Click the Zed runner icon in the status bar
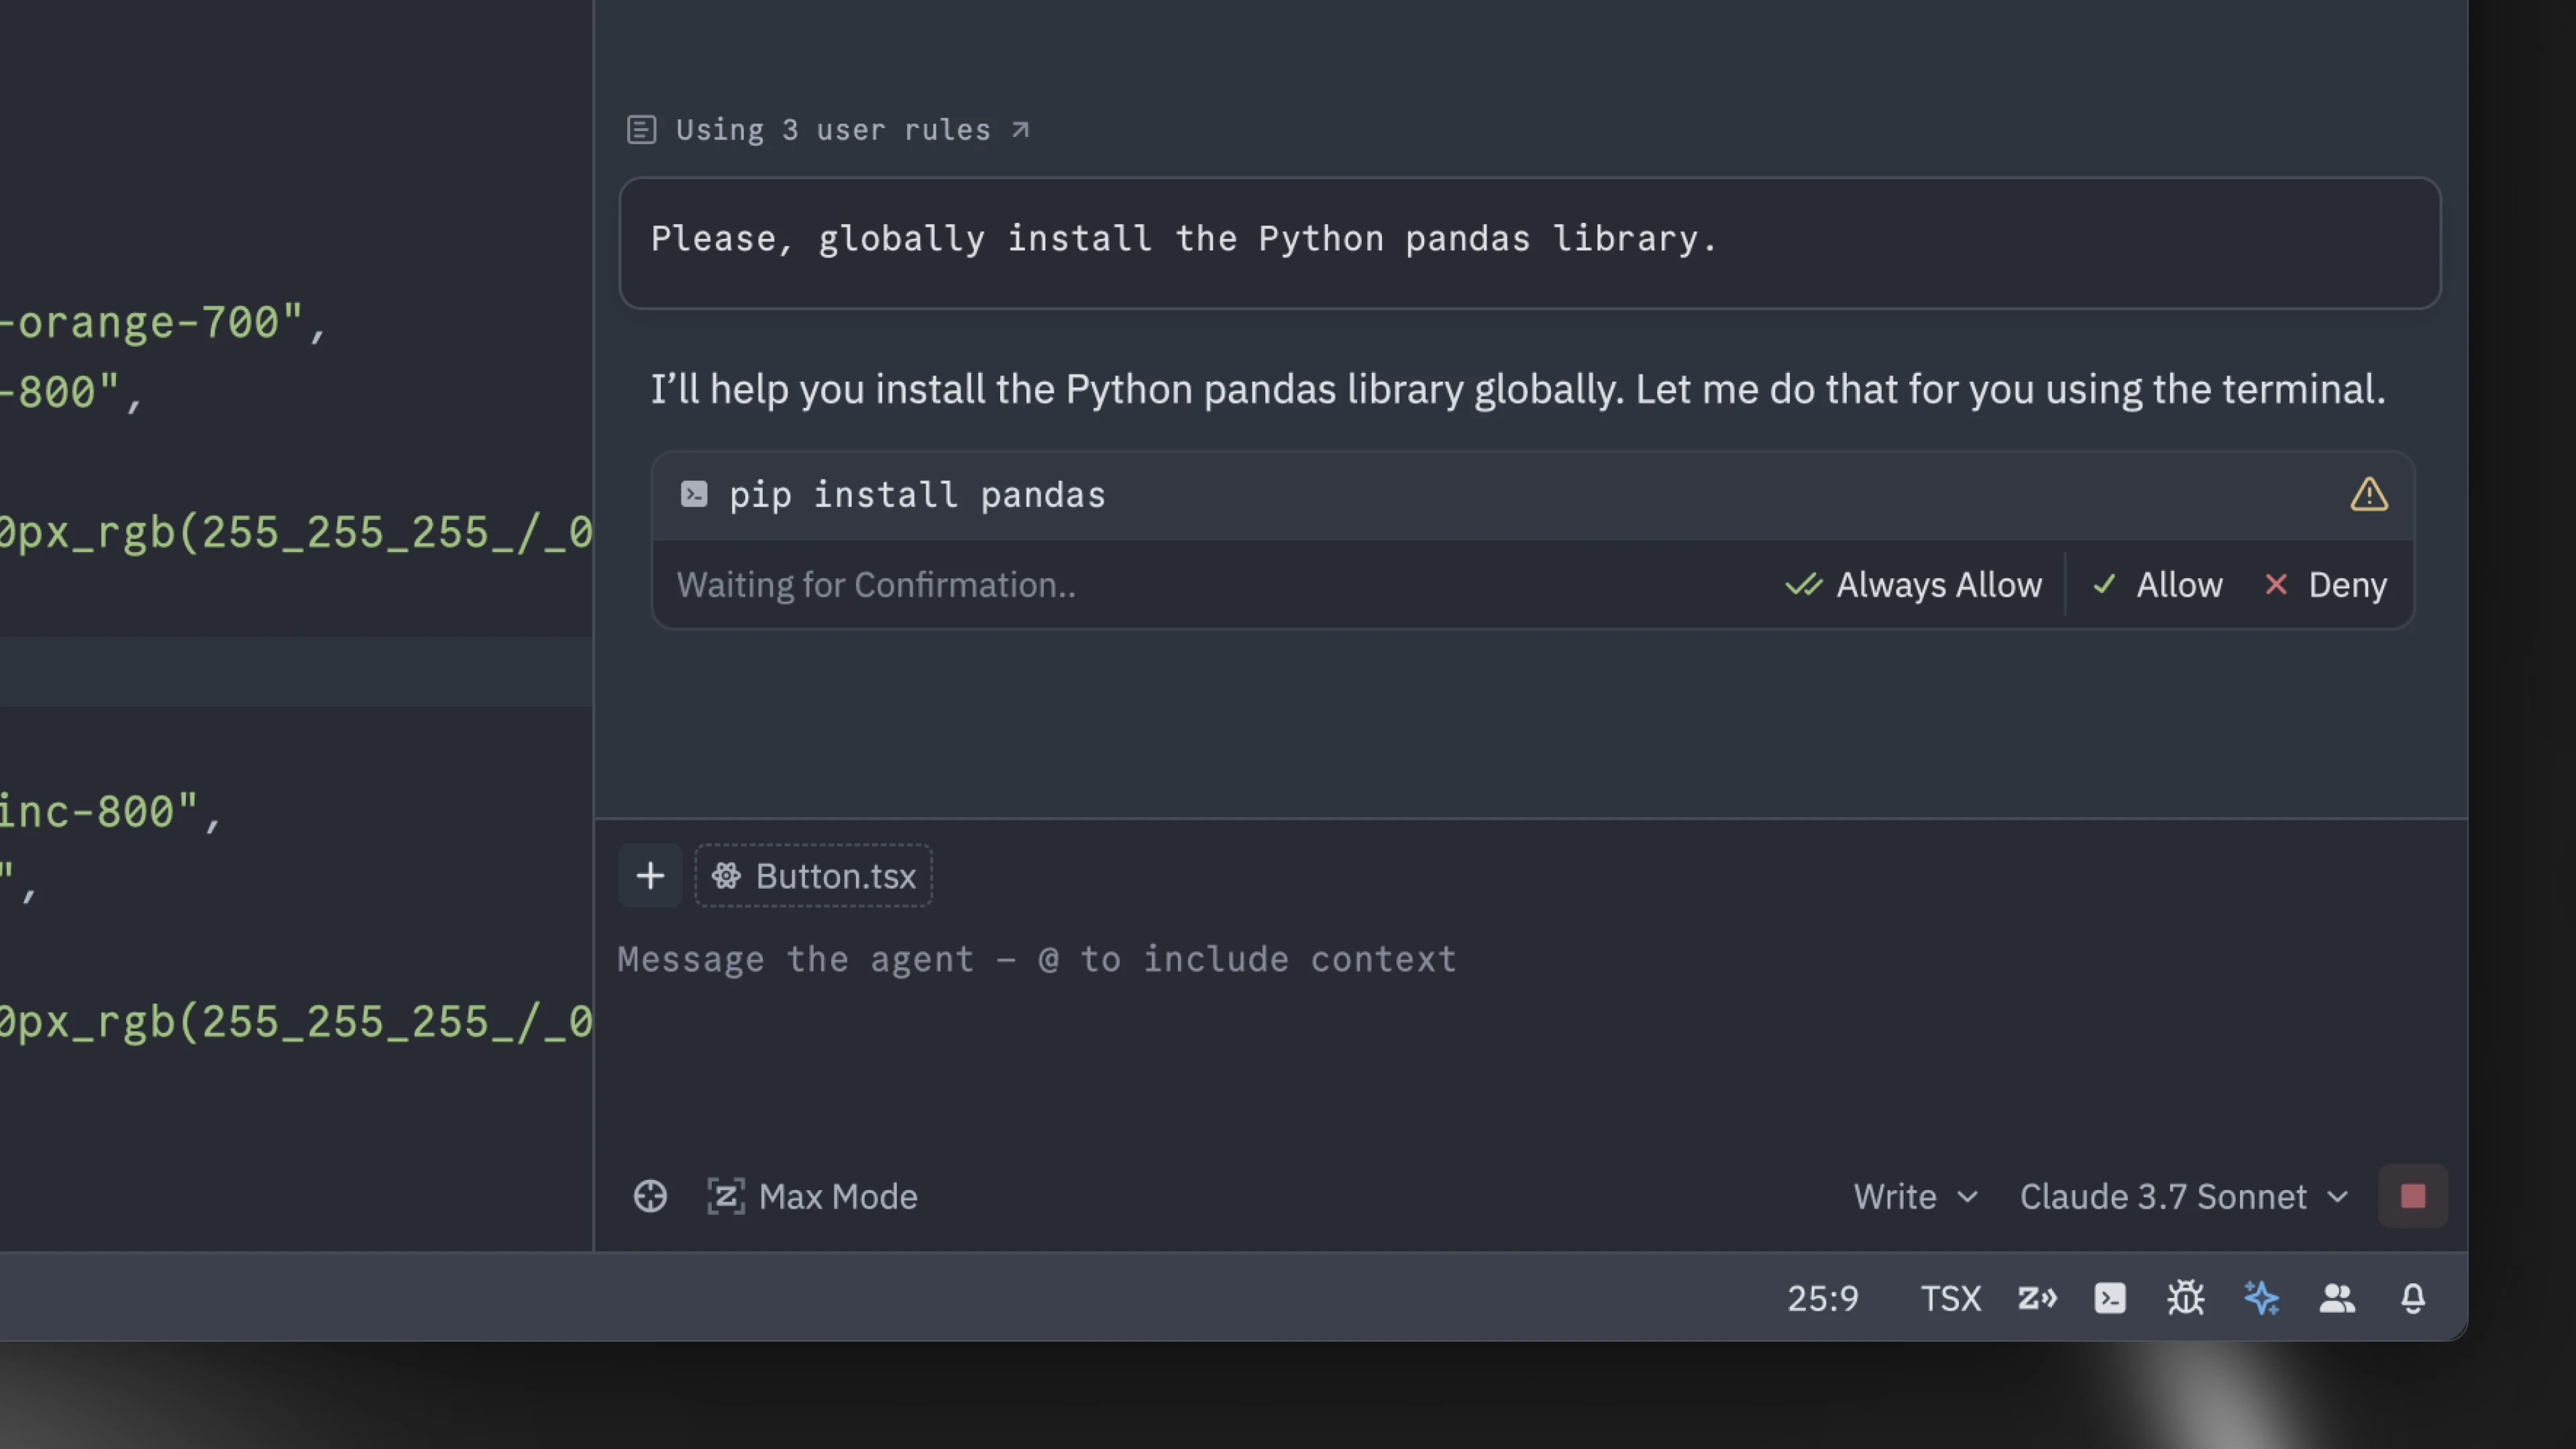2576x1449 pixels. tap(2037, 1298)
